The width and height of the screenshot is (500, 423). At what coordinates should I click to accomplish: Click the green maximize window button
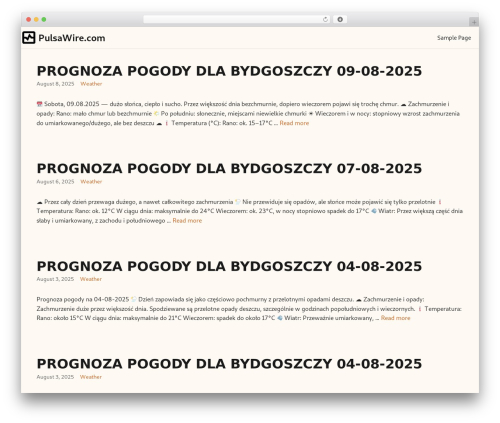44,20
